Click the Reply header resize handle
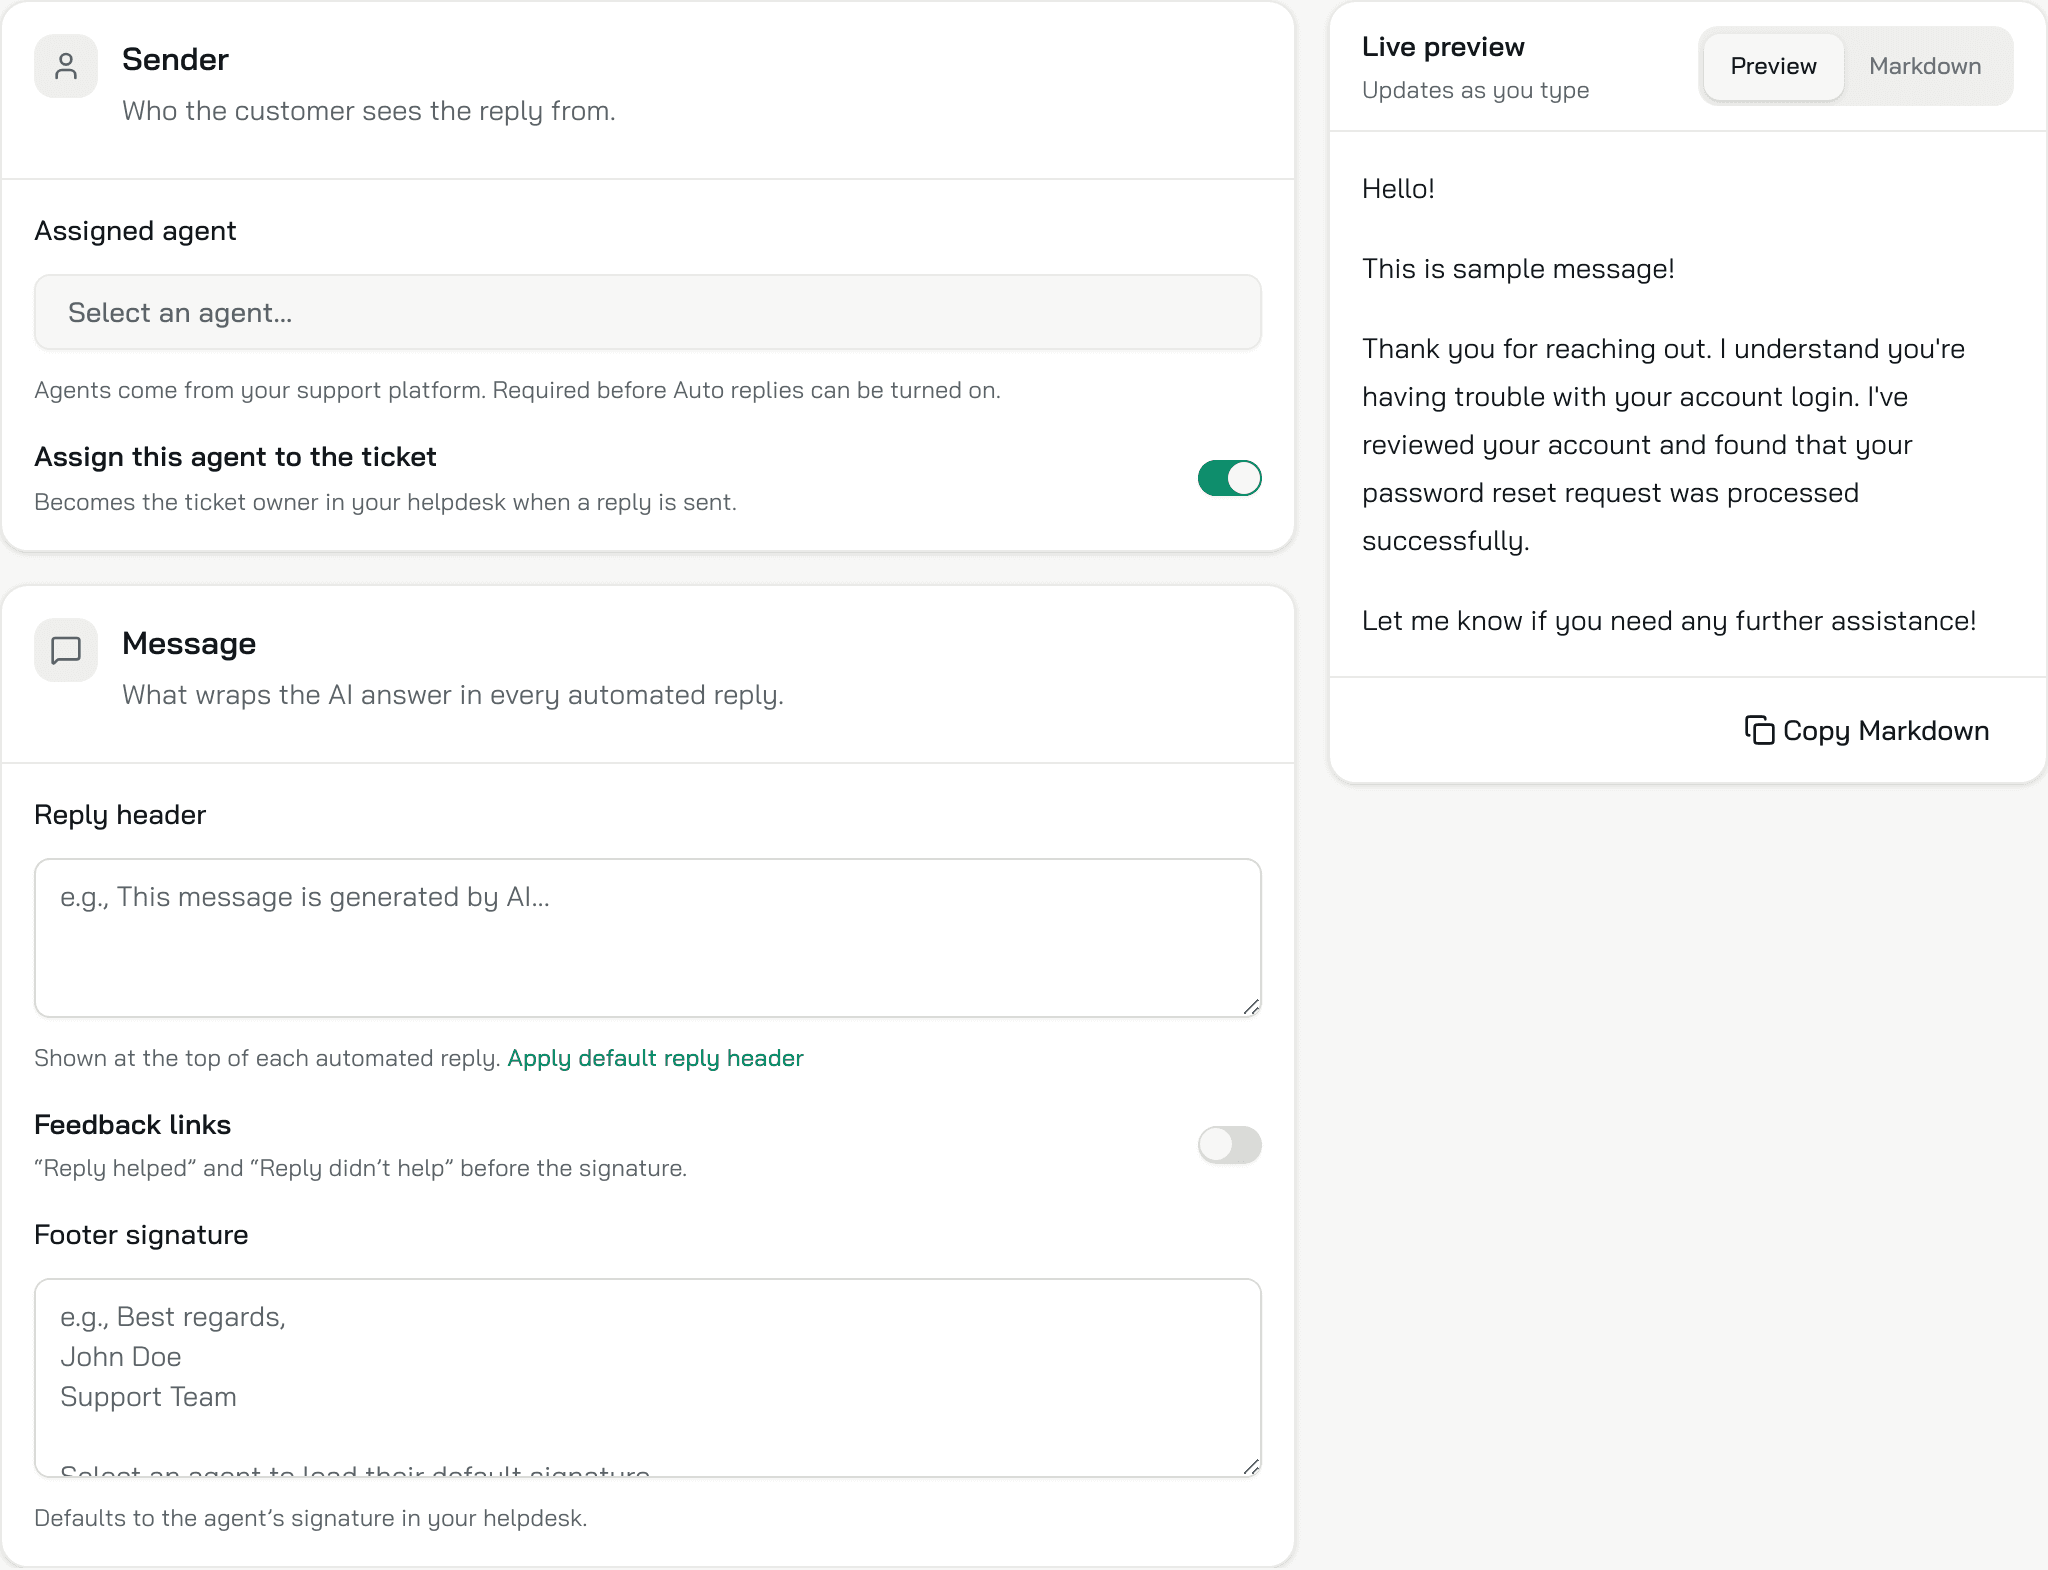The width and height of the screenshot is (2048, 1570). click(1251, 1007)
